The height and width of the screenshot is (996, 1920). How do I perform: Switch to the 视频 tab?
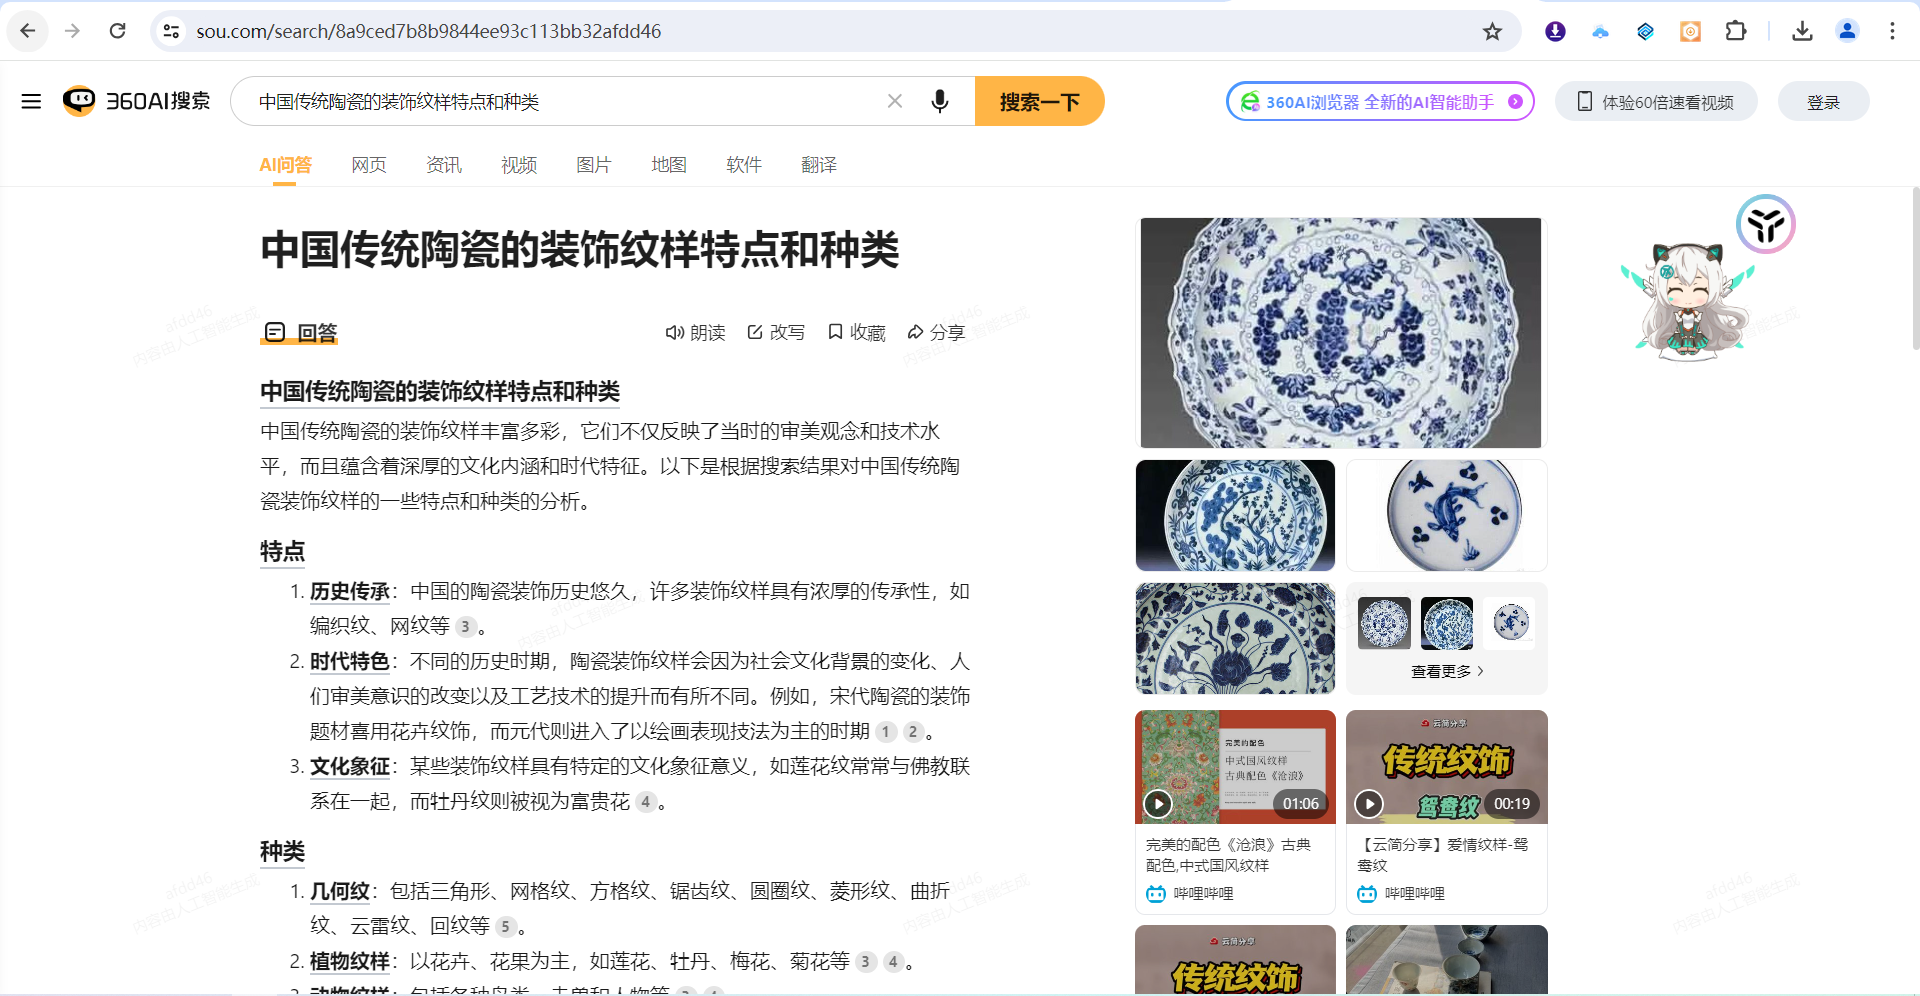[x=518, y=165]
